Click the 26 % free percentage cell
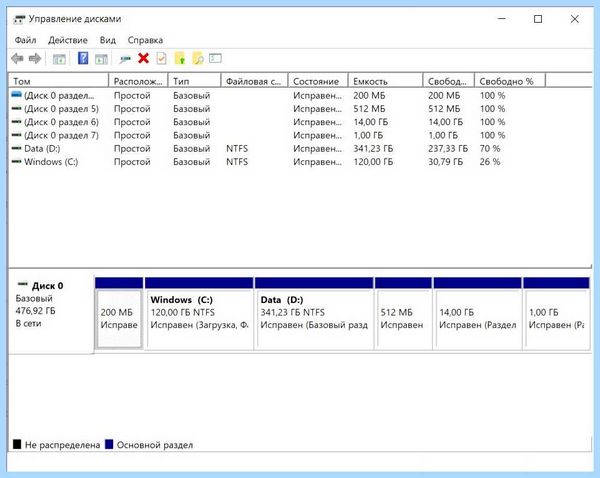 [x=490, y=162]
